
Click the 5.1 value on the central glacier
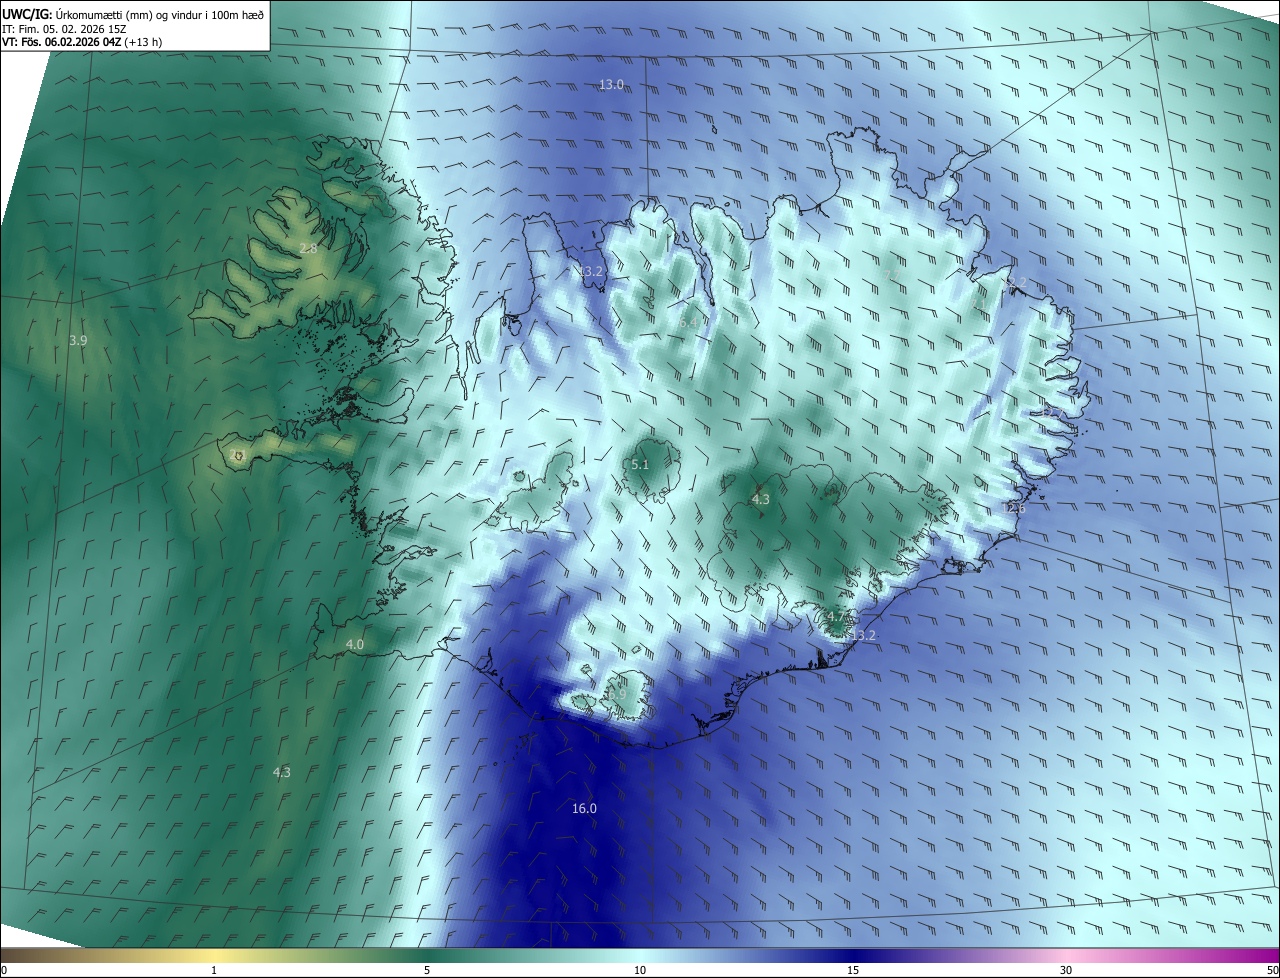coord(640,465)
